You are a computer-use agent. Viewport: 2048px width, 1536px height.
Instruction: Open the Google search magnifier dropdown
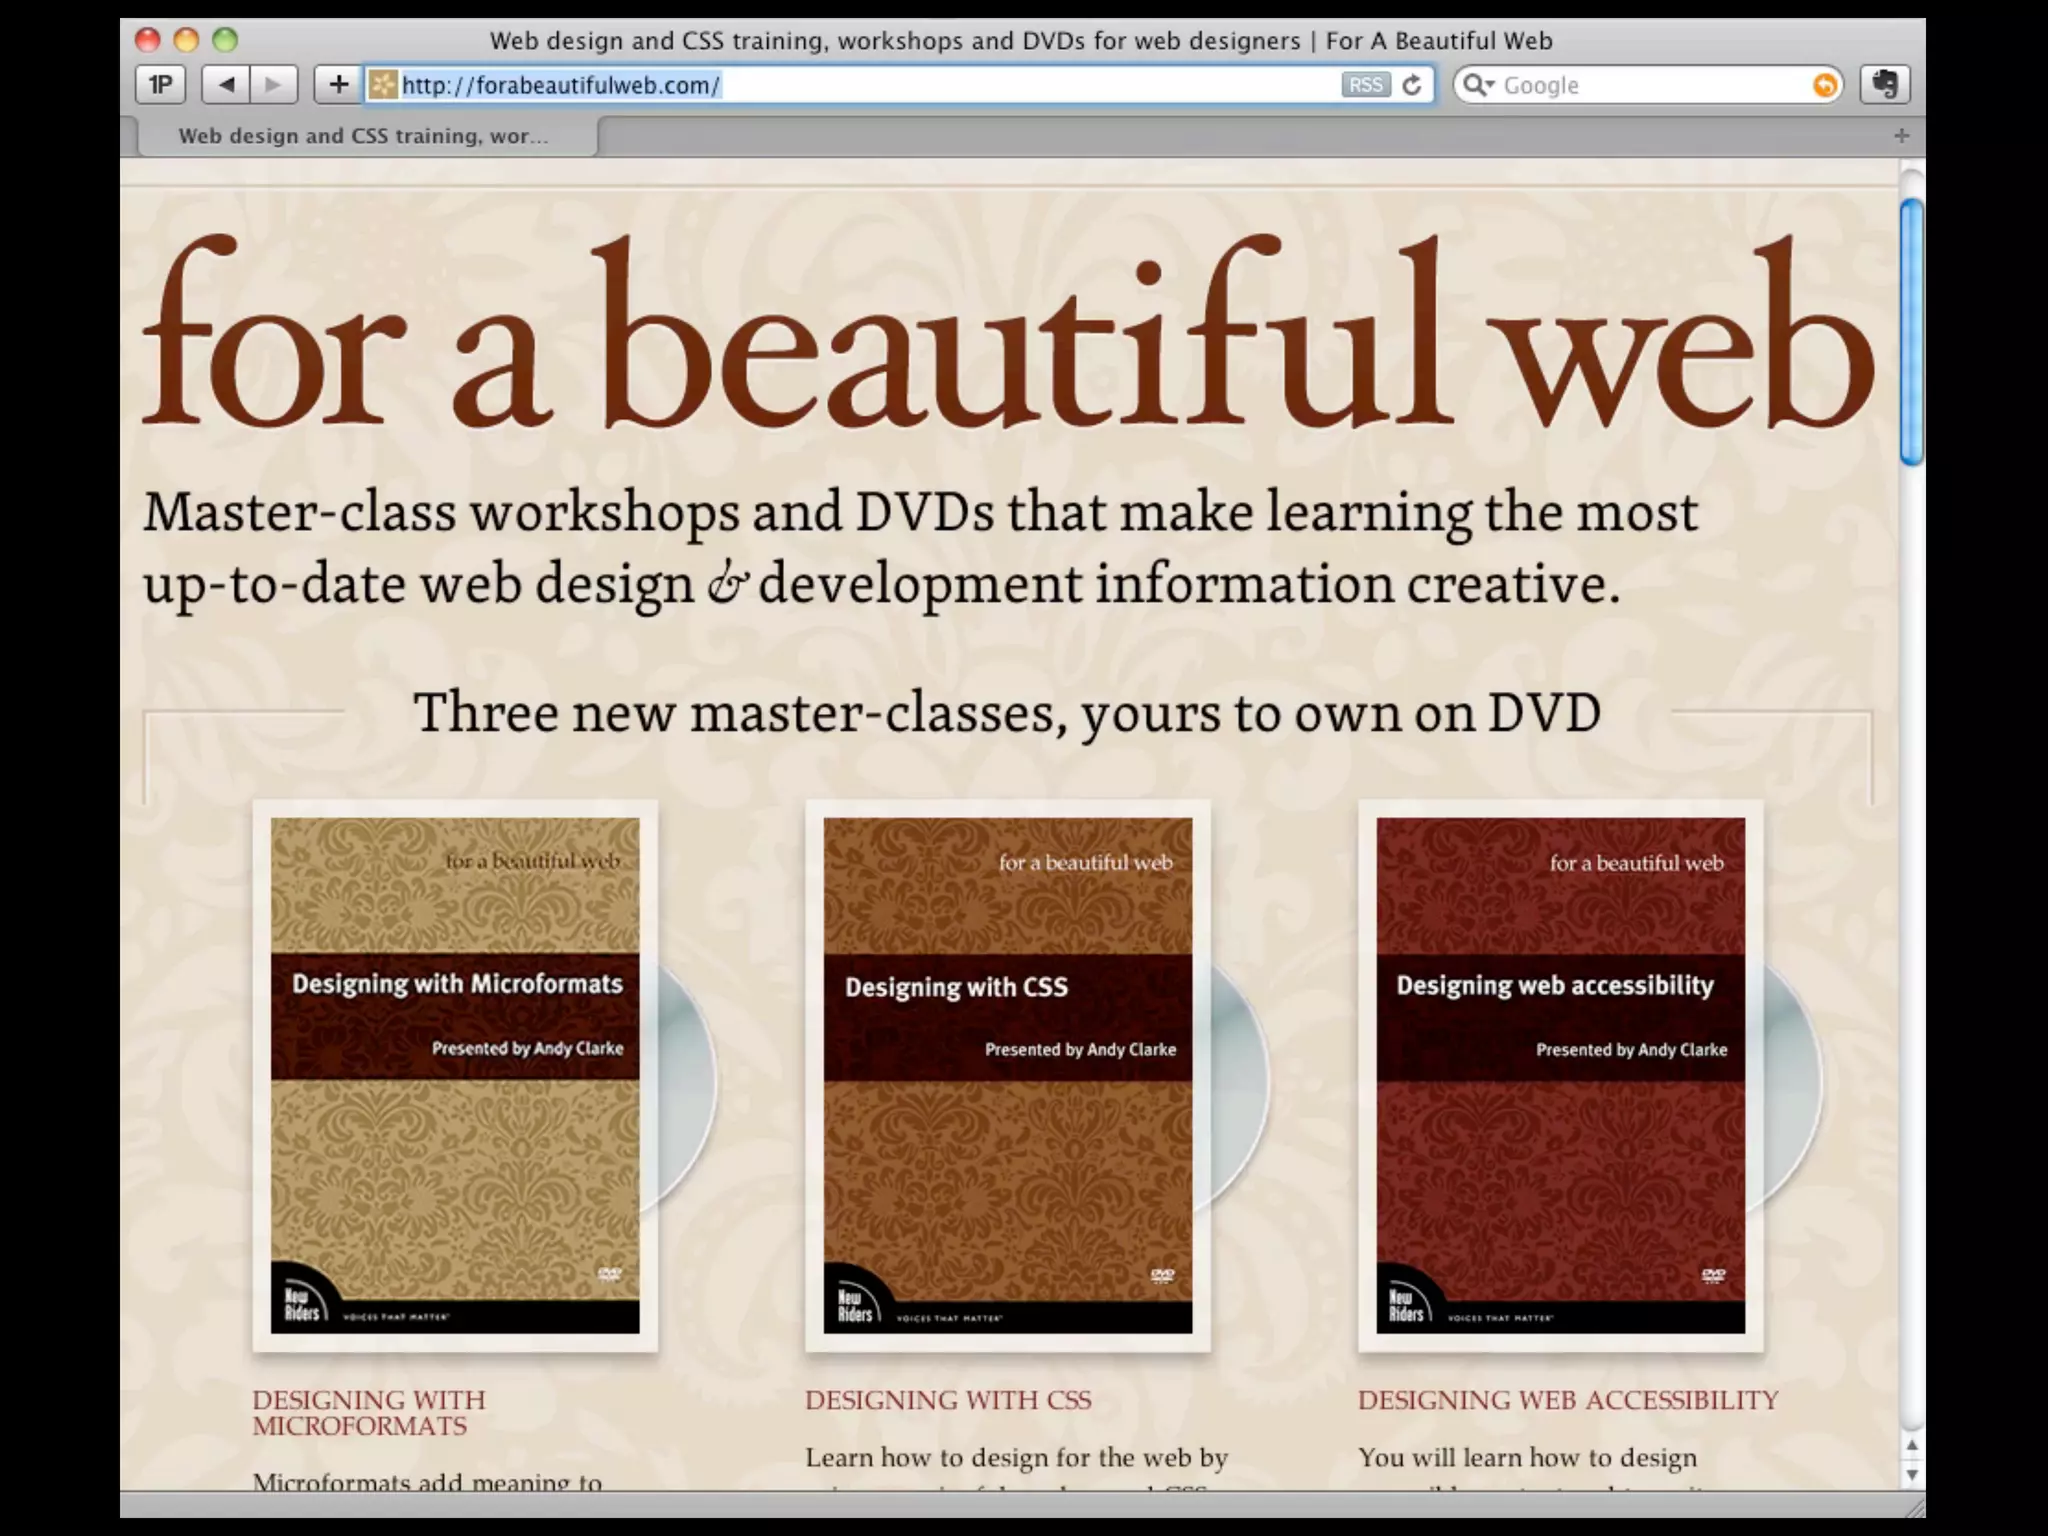(1477, 85)
